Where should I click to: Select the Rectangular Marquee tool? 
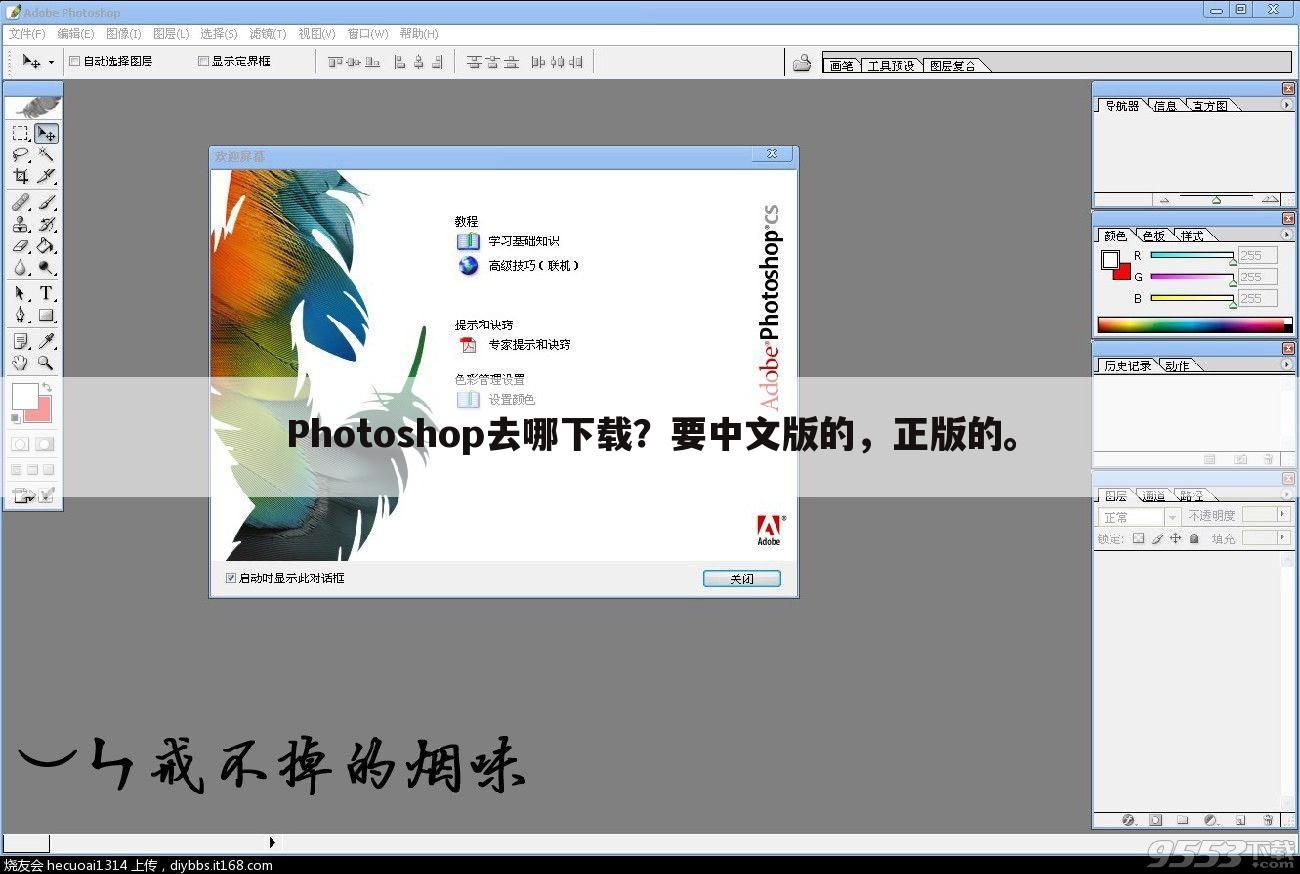(x=20, y=133)
